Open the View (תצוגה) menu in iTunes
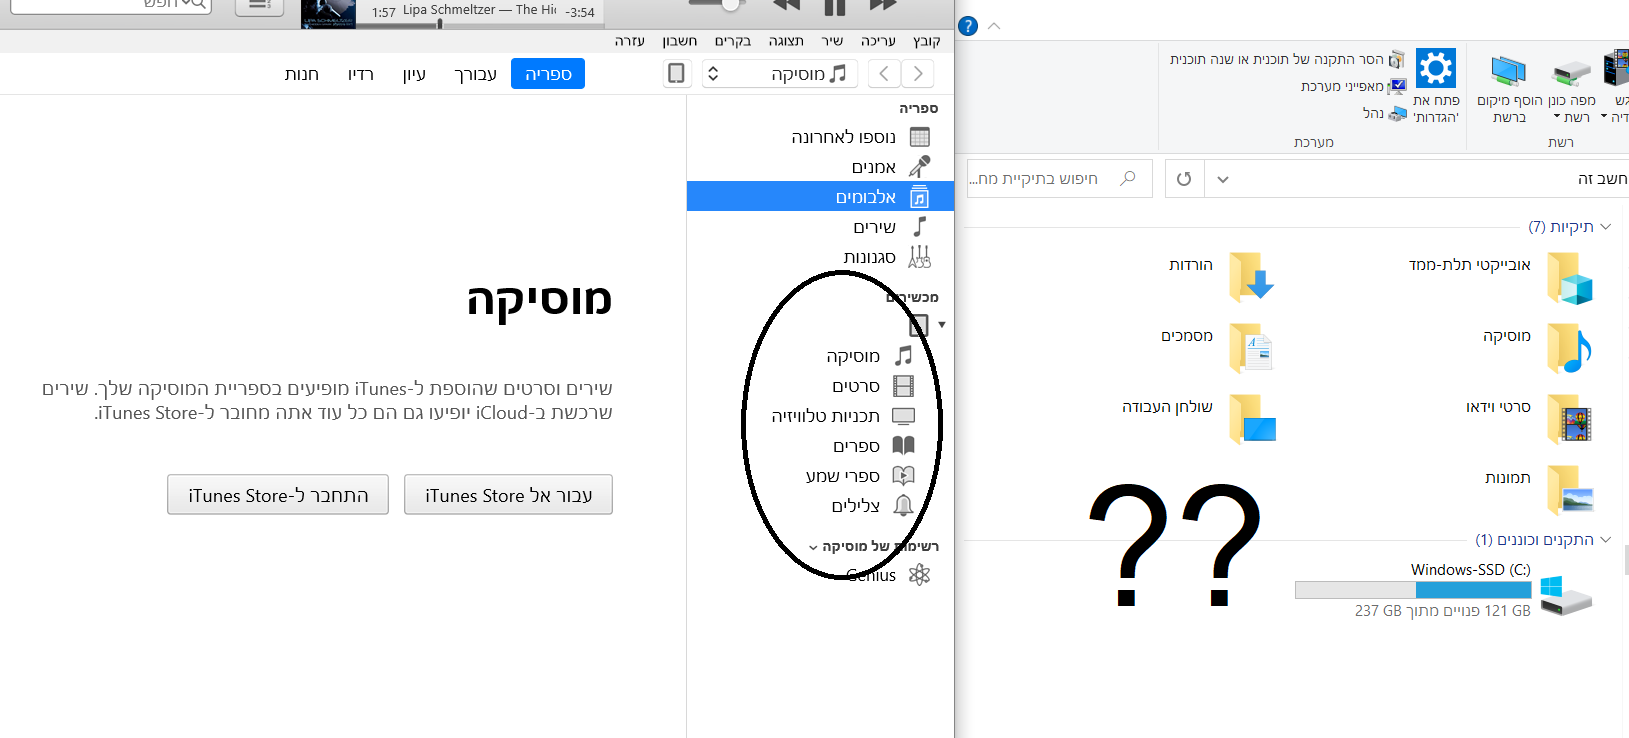The image size is (1629, 738). point(786,41)
